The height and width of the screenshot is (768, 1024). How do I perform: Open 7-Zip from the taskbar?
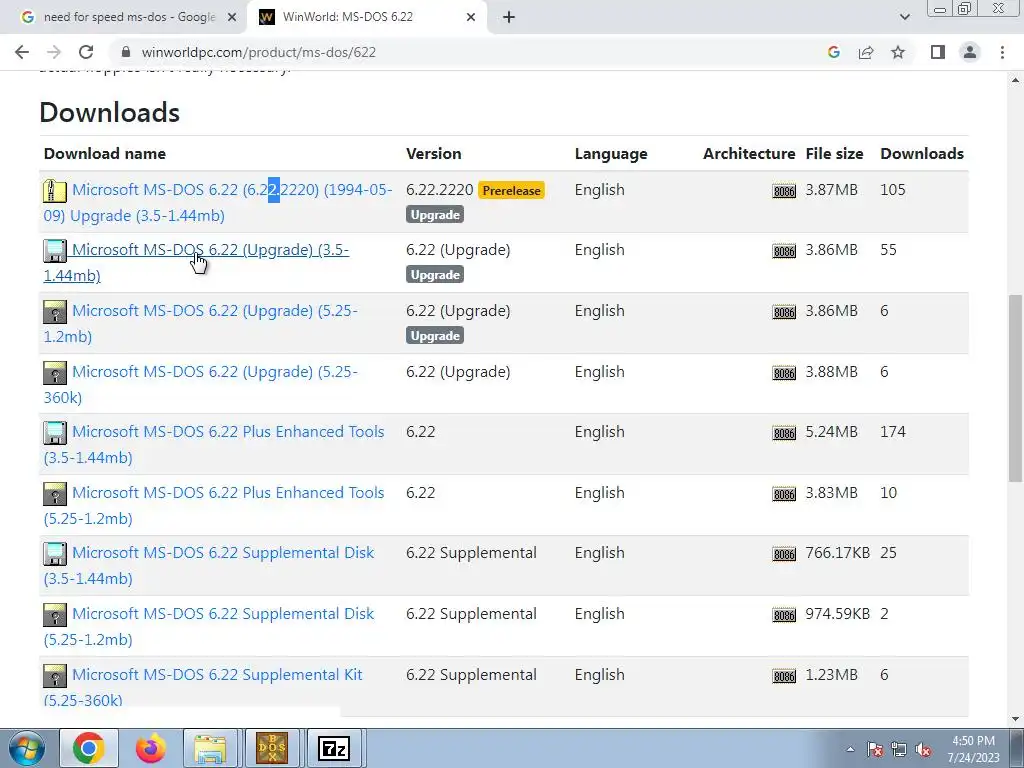tap(334, 748)
